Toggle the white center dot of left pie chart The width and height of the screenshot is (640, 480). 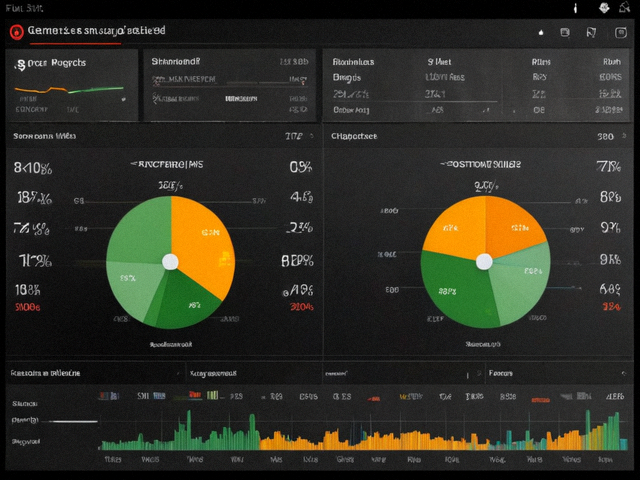pos(170,262)
